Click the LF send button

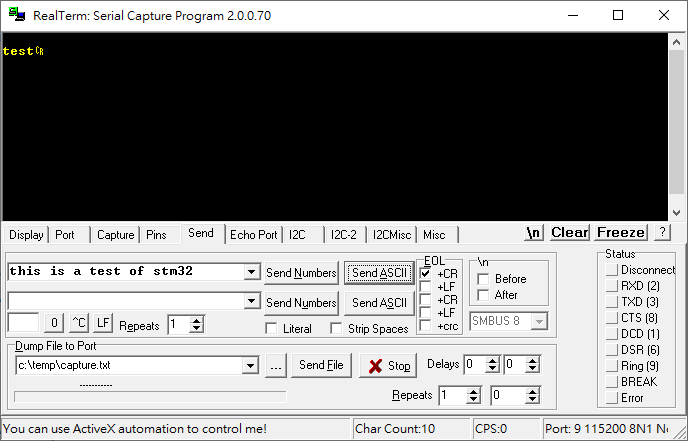[103, 323]
